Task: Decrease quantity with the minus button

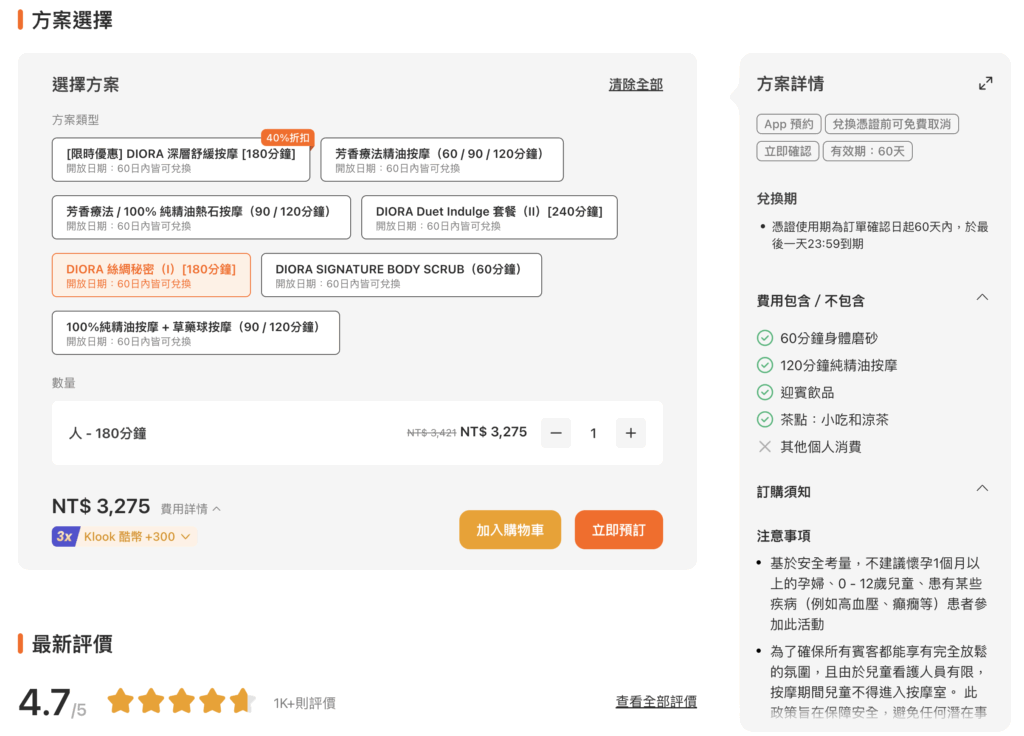Action: pyautogui.click(x=556, y=433)
